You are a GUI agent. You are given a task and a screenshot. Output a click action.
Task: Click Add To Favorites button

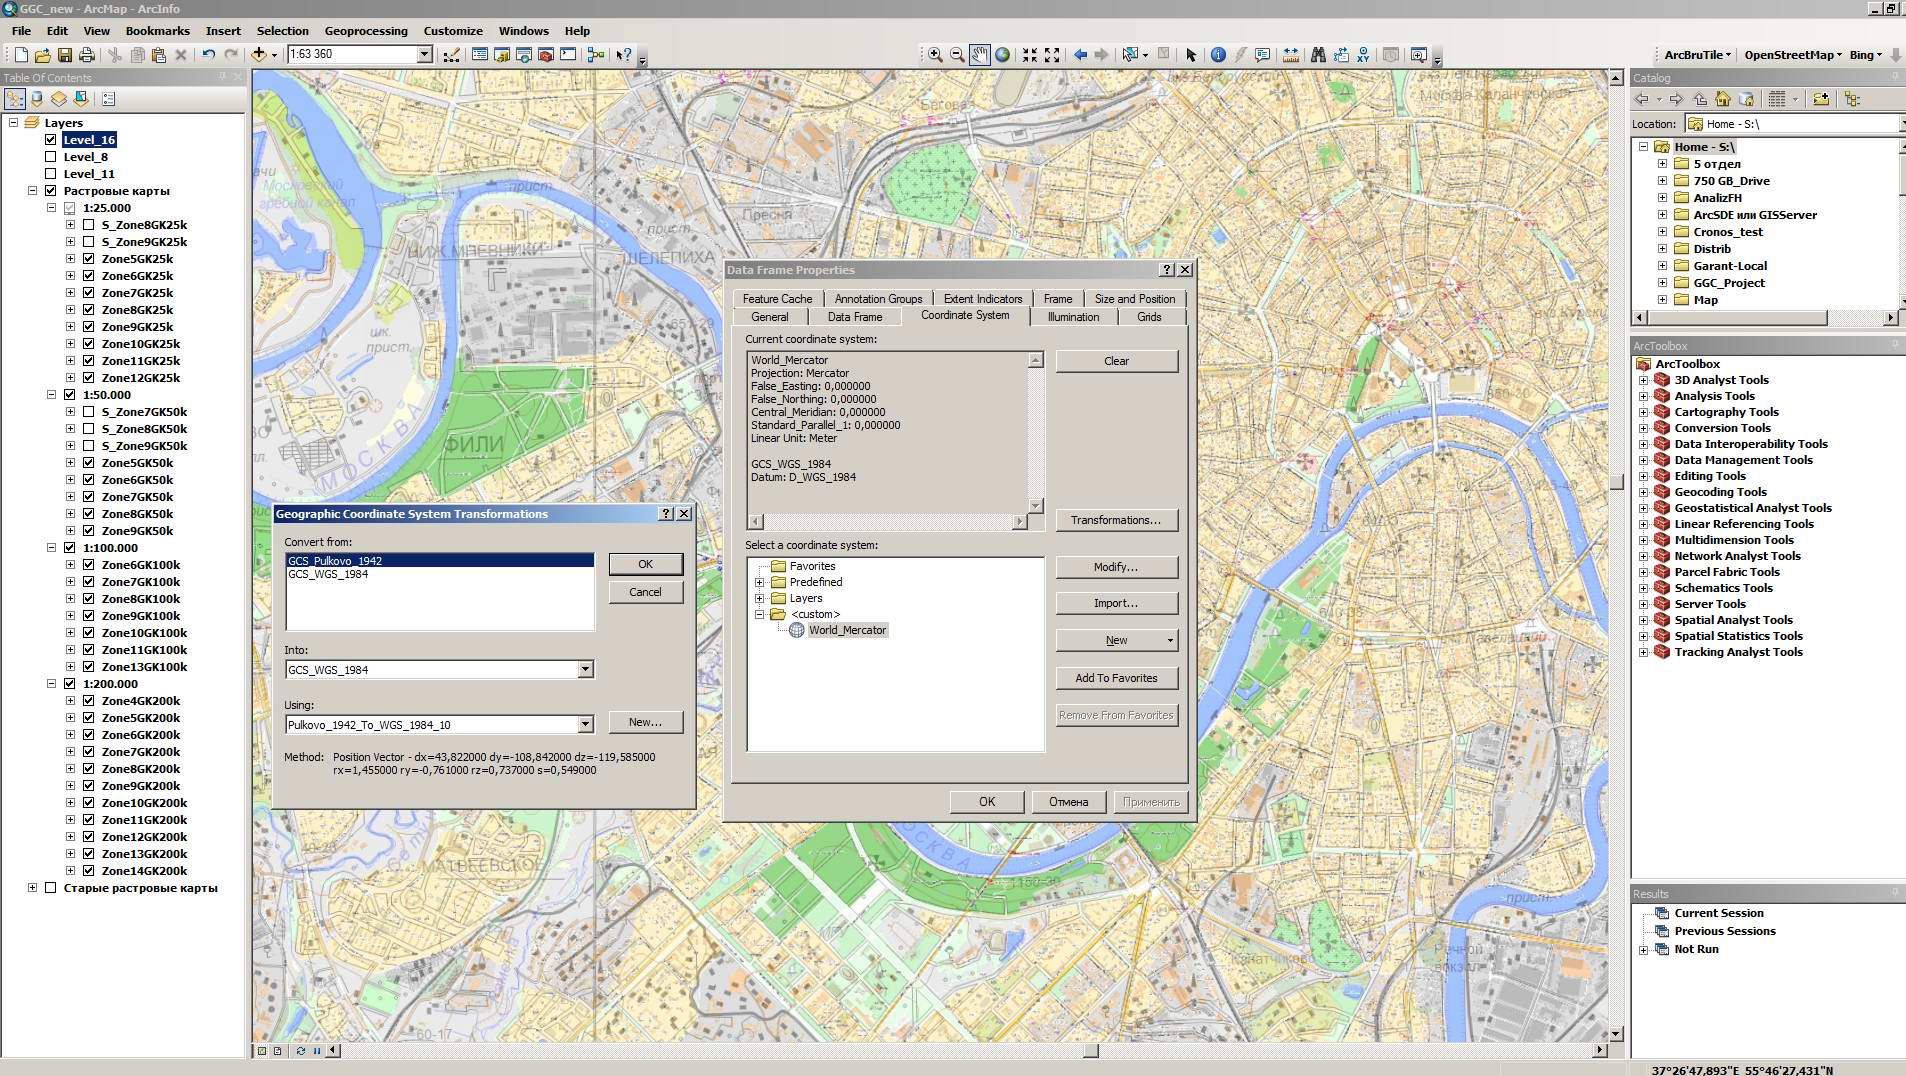(x=1116, y=678)
